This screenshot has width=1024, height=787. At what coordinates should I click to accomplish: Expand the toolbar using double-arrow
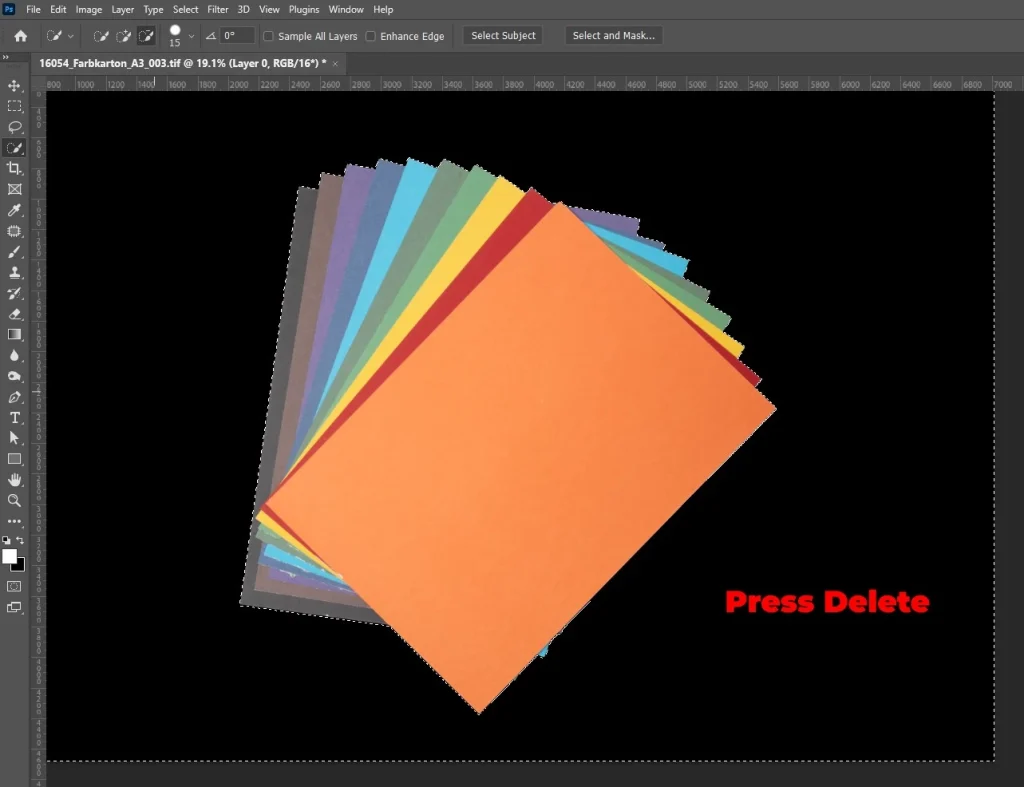coord(6,57)
